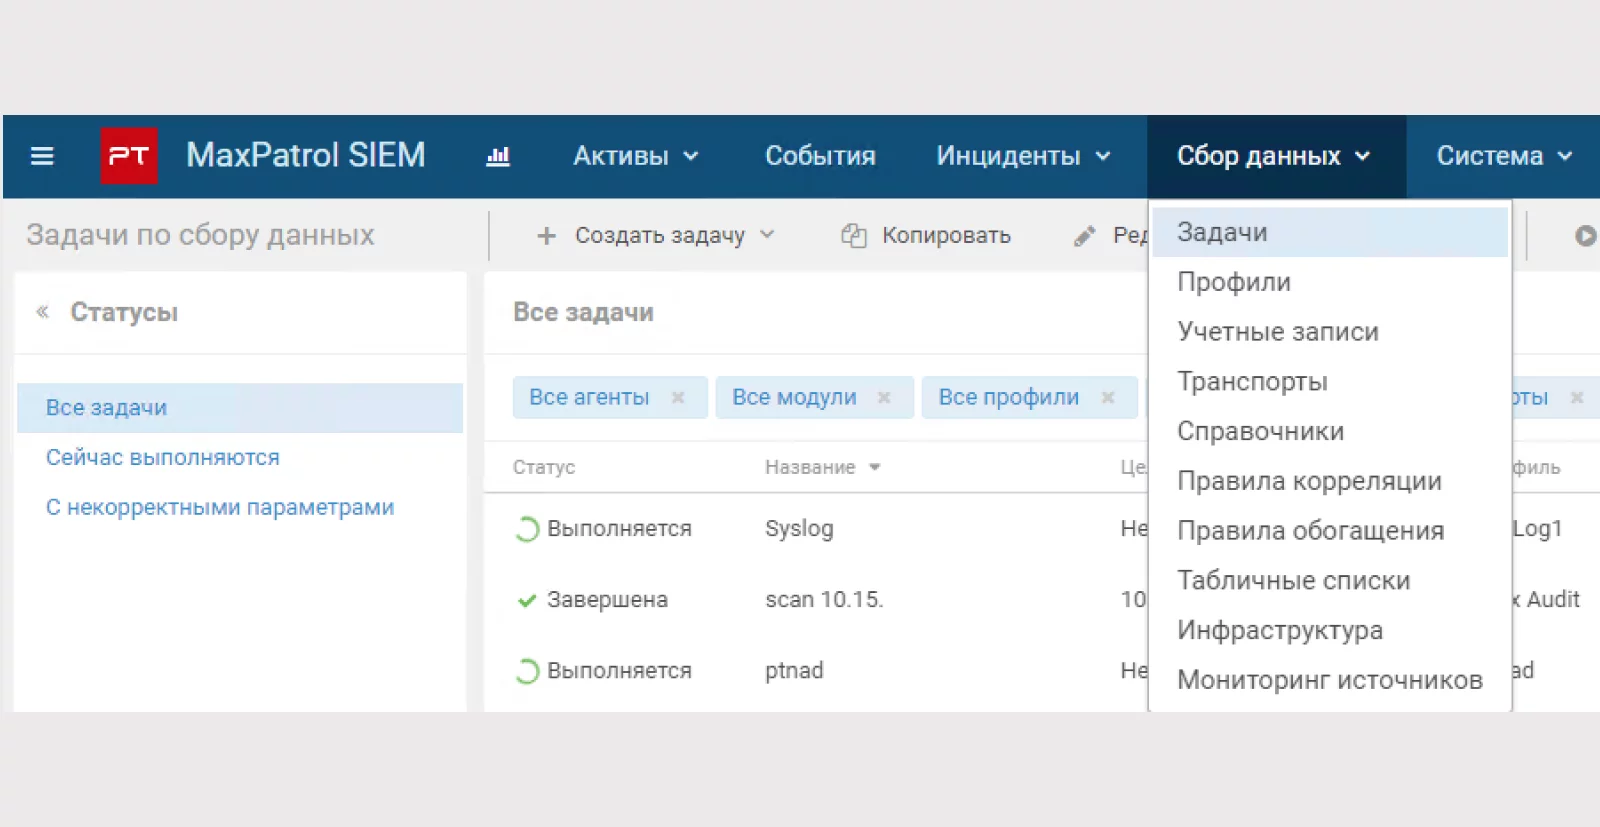Remove the Все модули filter chip
Image resolution: width=1600 pixels, height=827 pixels.
pyautogui.click(x=884, y=398)
